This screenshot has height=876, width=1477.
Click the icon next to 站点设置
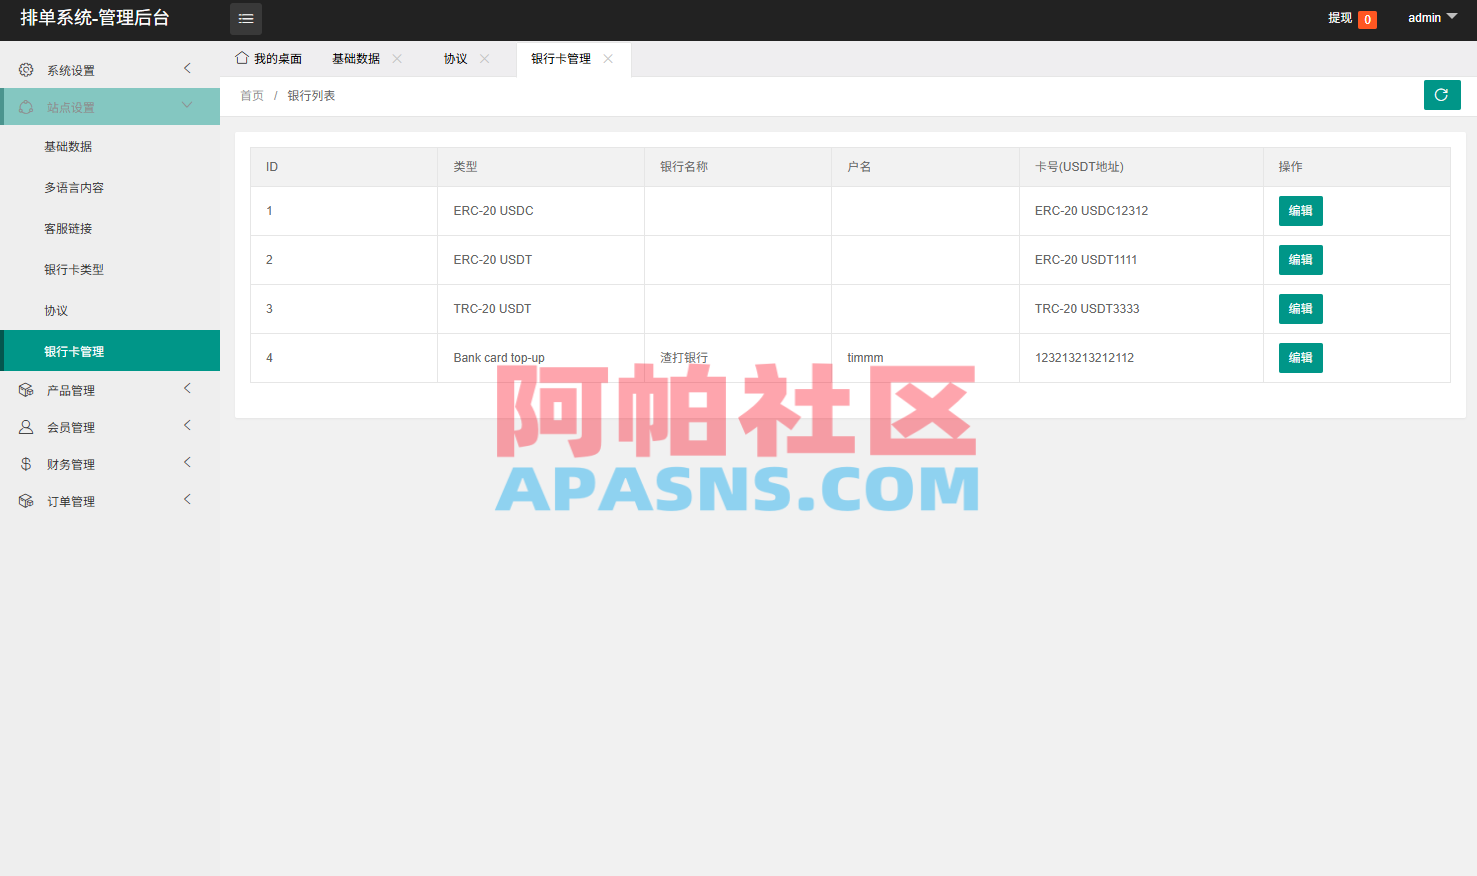point(26,107)
